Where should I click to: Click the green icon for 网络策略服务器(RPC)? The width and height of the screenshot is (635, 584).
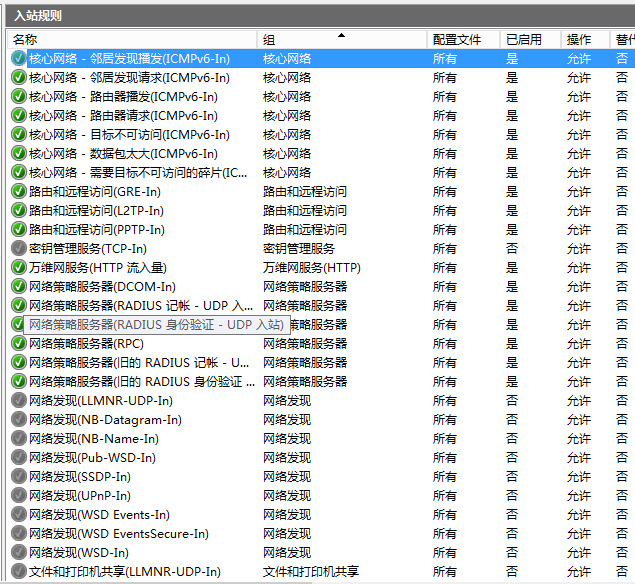(19, 343)
